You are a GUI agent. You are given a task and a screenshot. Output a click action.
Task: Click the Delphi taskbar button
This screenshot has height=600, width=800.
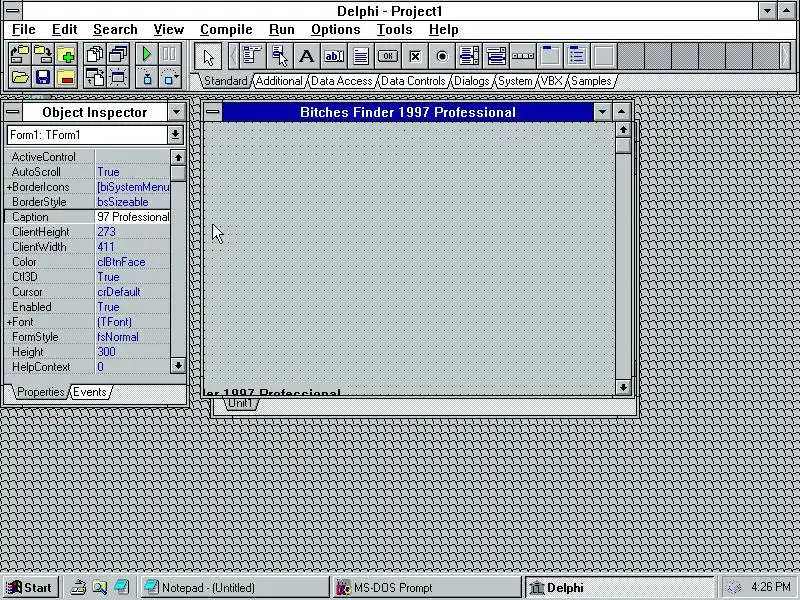pos(619,588)
